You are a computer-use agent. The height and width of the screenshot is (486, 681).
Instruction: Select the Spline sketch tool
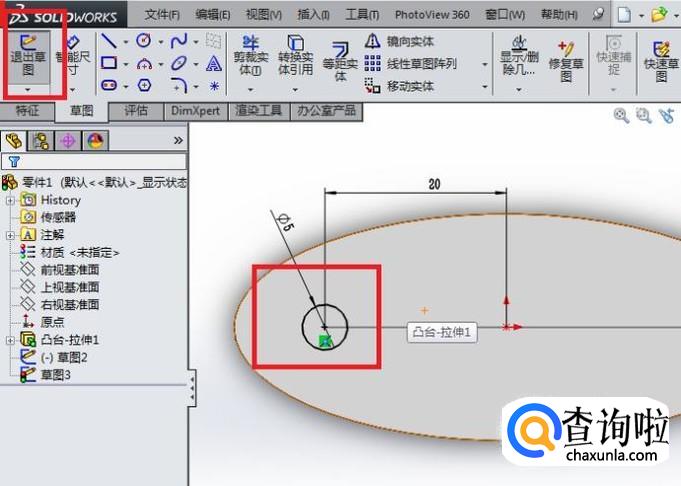tap(179, 41)
